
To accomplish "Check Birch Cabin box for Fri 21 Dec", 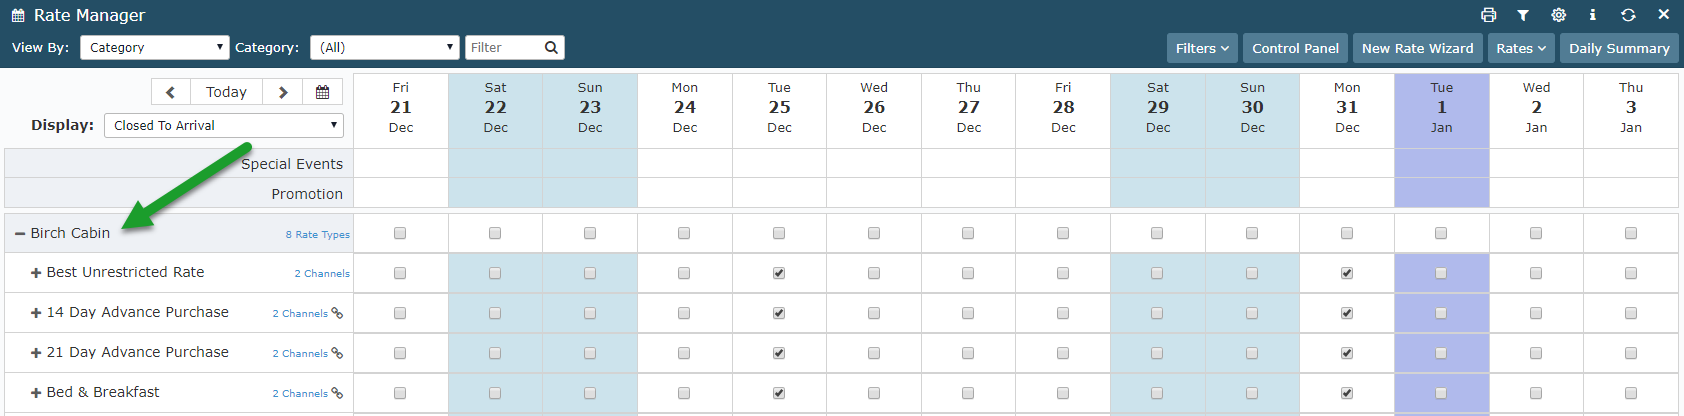I will (x=400, y=233).
